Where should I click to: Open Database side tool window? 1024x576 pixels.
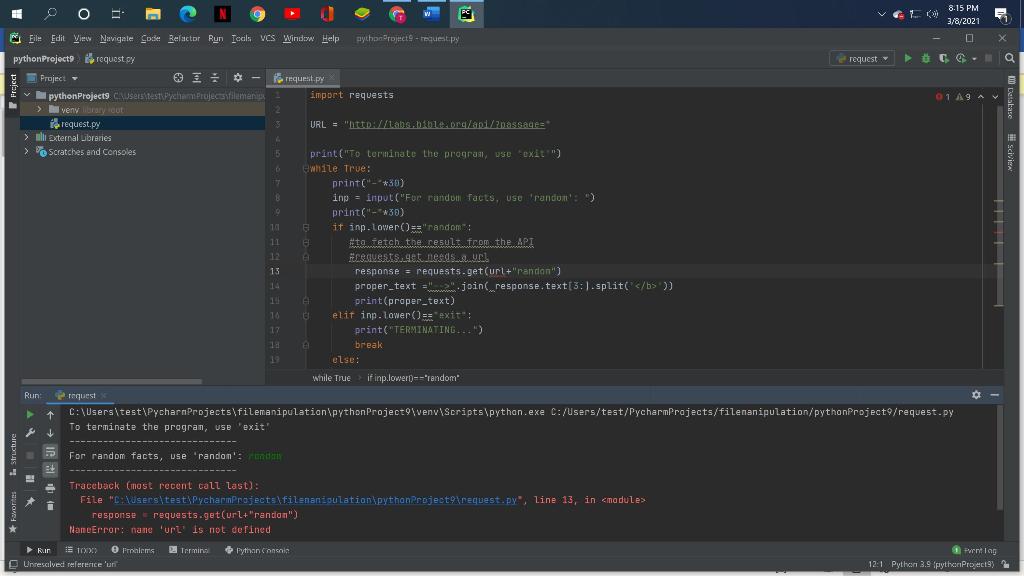tap(1011, 98)
